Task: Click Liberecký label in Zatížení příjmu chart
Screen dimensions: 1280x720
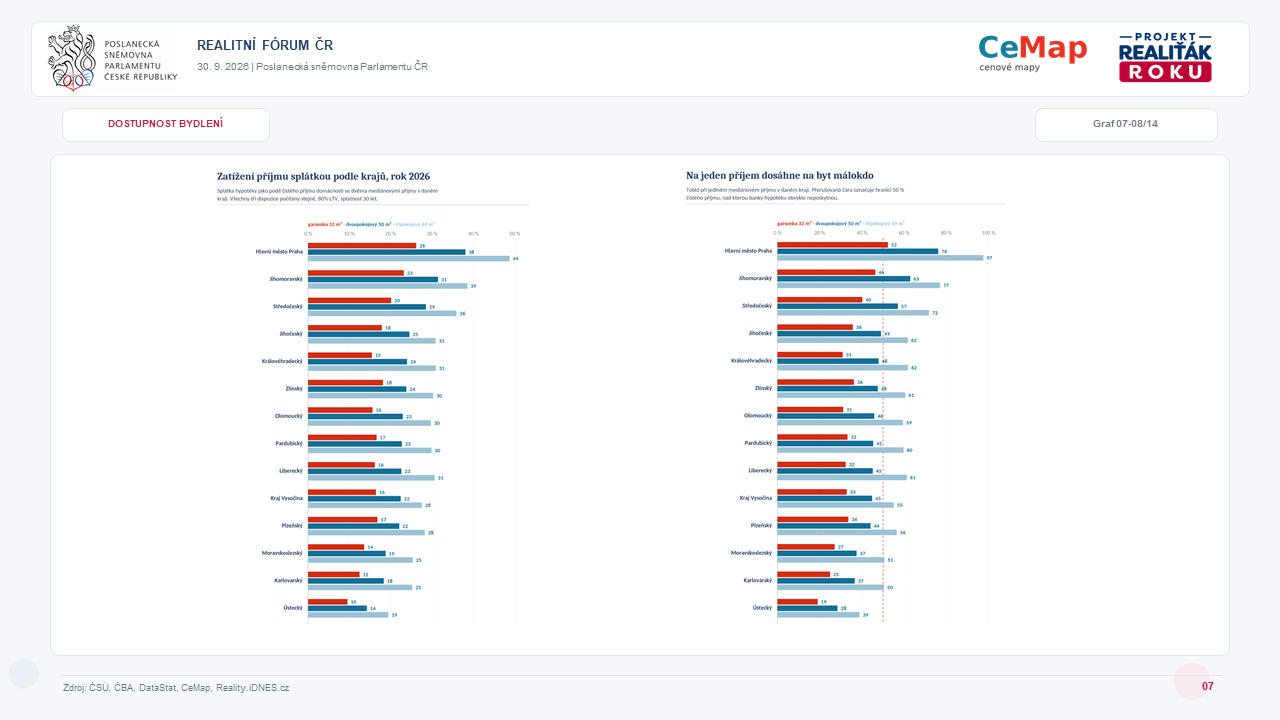Action: pos(291,470)
